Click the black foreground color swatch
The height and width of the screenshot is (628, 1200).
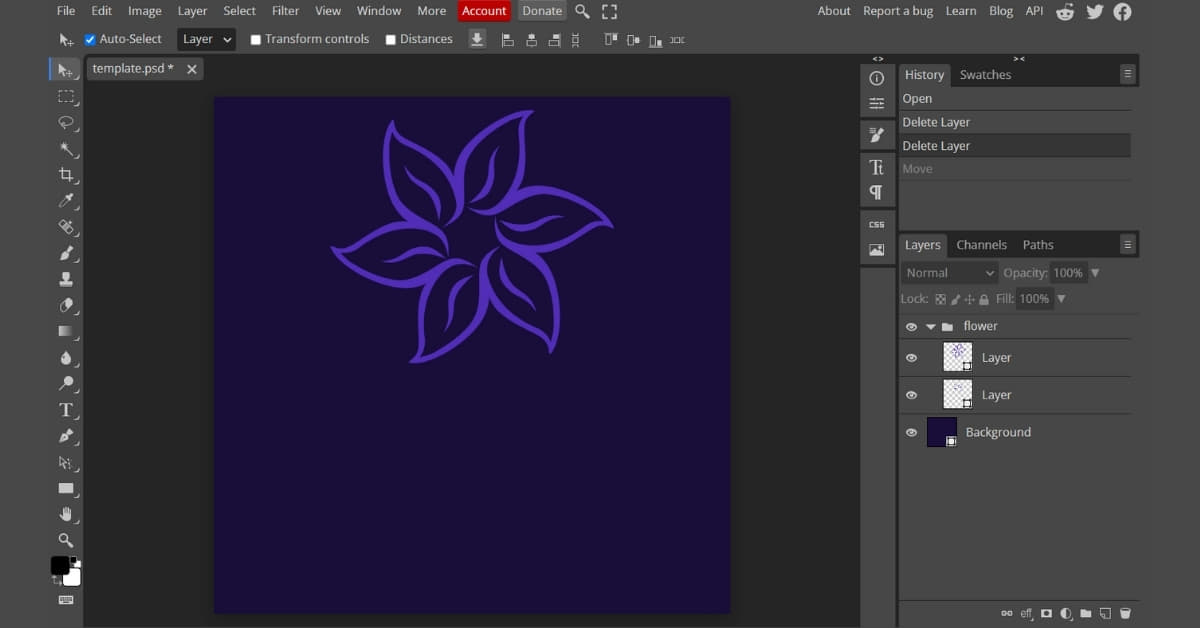pos(60,565)
